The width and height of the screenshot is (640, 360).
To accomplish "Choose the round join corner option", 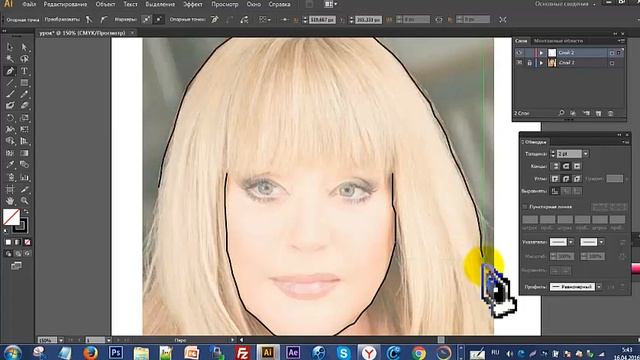I will pyautogui.click(x=566, y=179).
